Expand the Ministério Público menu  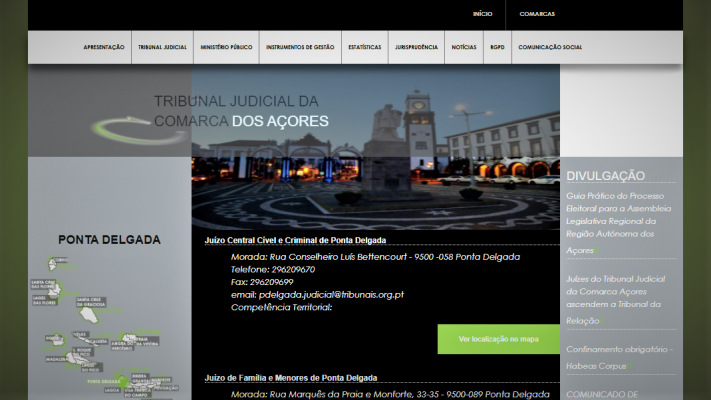coord(226,47)
